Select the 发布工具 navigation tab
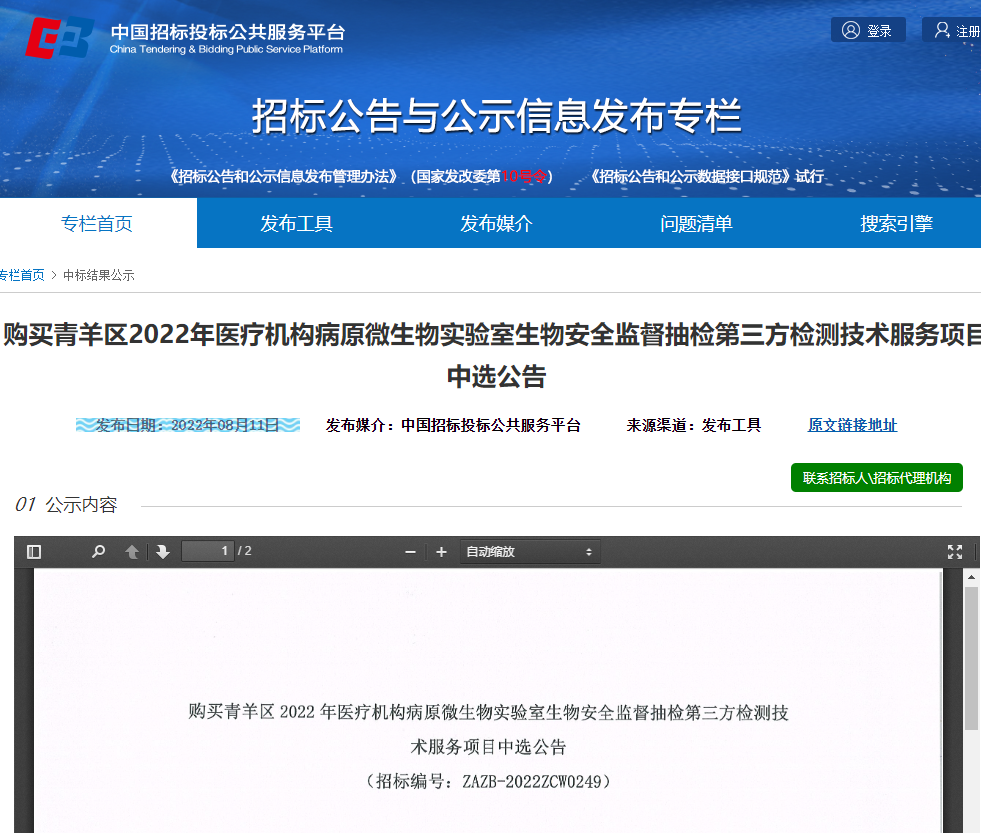Screen dimensions: 981x833 pyautogui.click(x=297, y=223)
